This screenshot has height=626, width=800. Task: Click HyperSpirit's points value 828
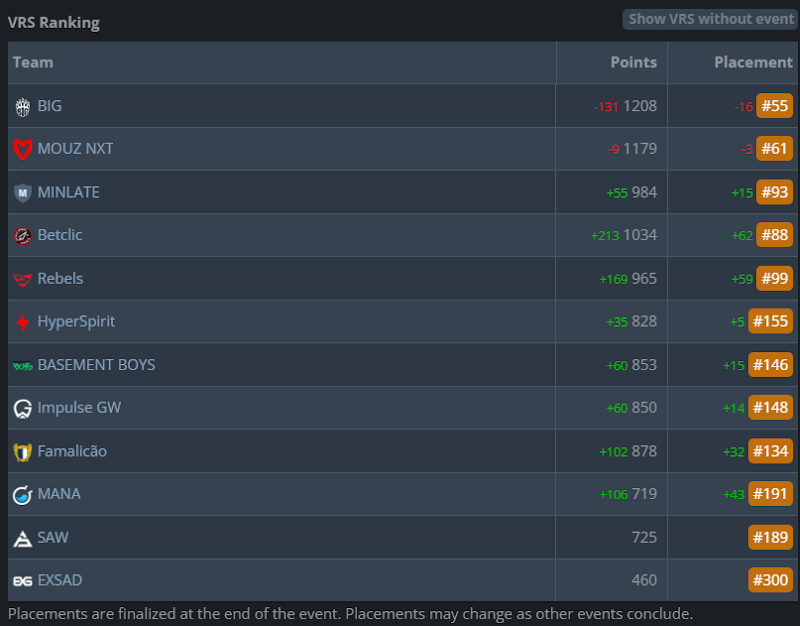coord(644,321)
